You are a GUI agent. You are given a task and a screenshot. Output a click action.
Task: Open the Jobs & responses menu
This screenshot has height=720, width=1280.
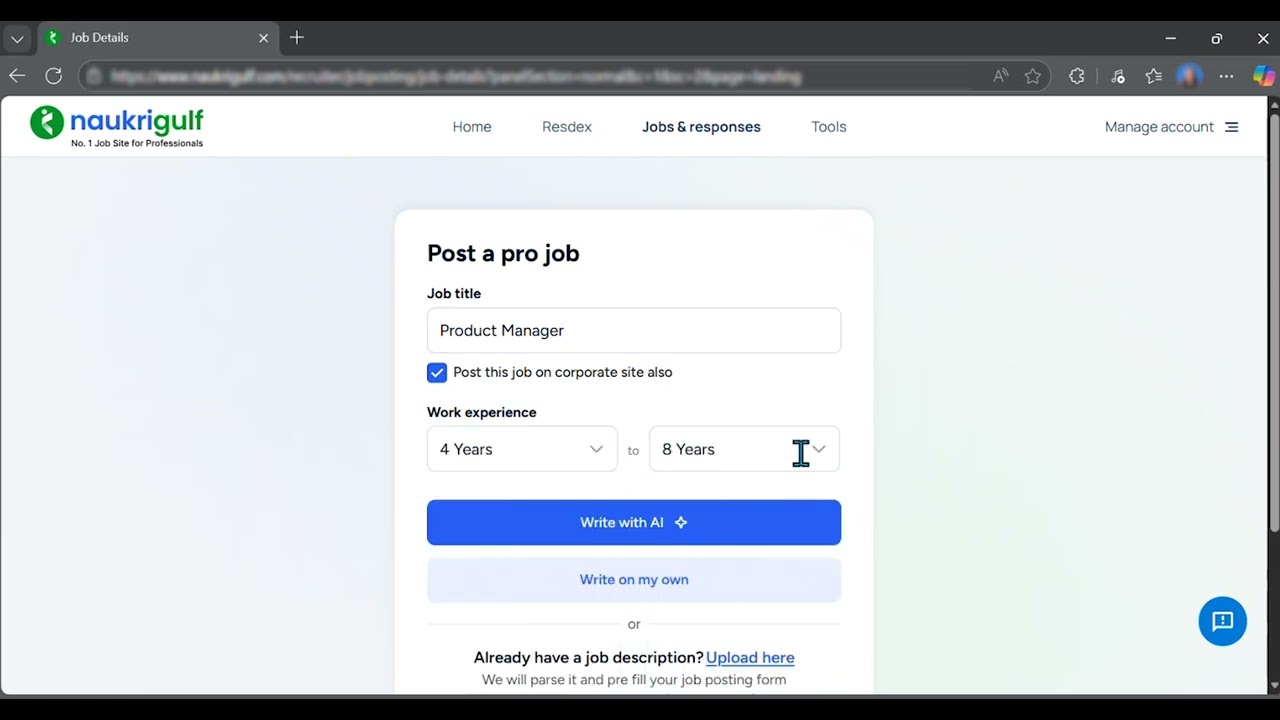click(701, 127)
